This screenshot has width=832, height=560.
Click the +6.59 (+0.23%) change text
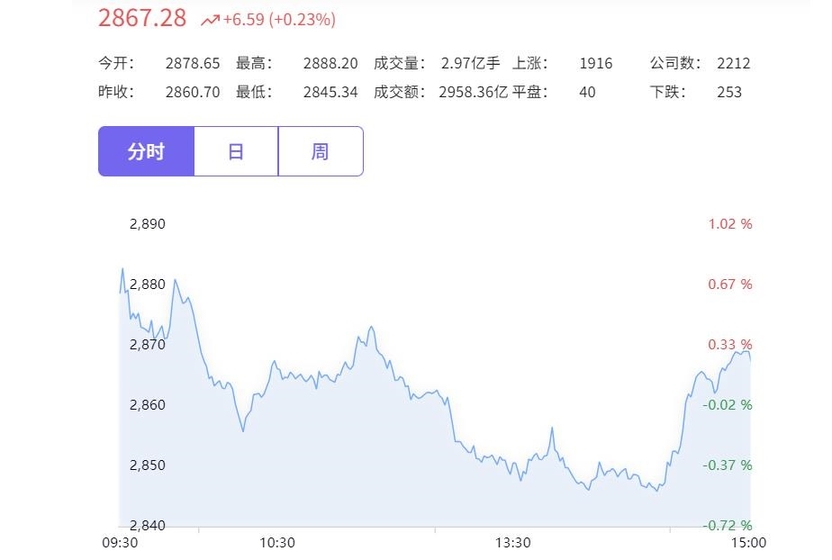point(279,20)
